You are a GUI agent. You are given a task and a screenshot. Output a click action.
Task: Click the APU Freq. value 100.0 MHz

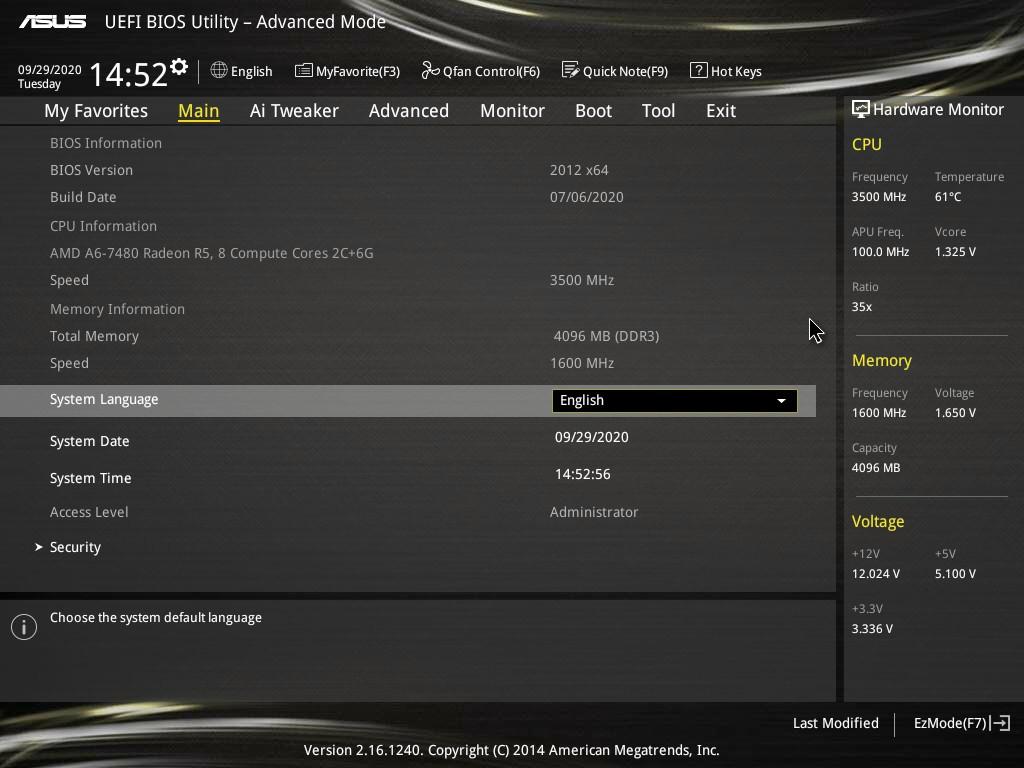pyautogui.click(x=880, y=251)
